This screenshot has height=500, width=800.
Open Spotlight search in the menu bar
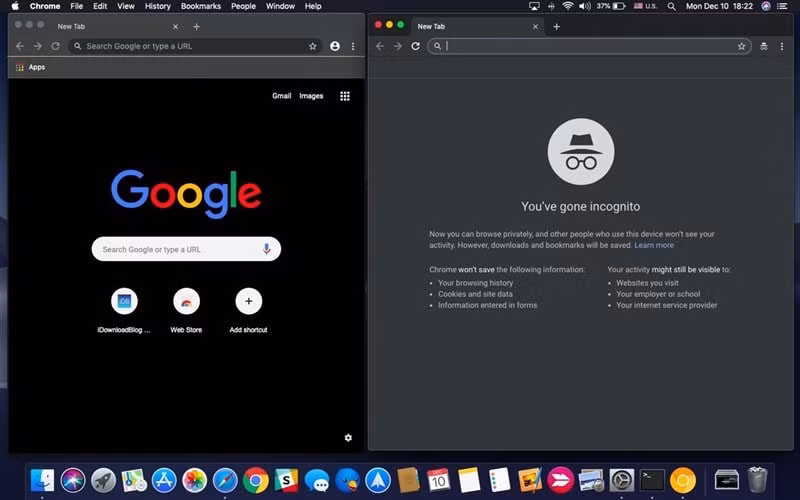(x=671, y=6)
